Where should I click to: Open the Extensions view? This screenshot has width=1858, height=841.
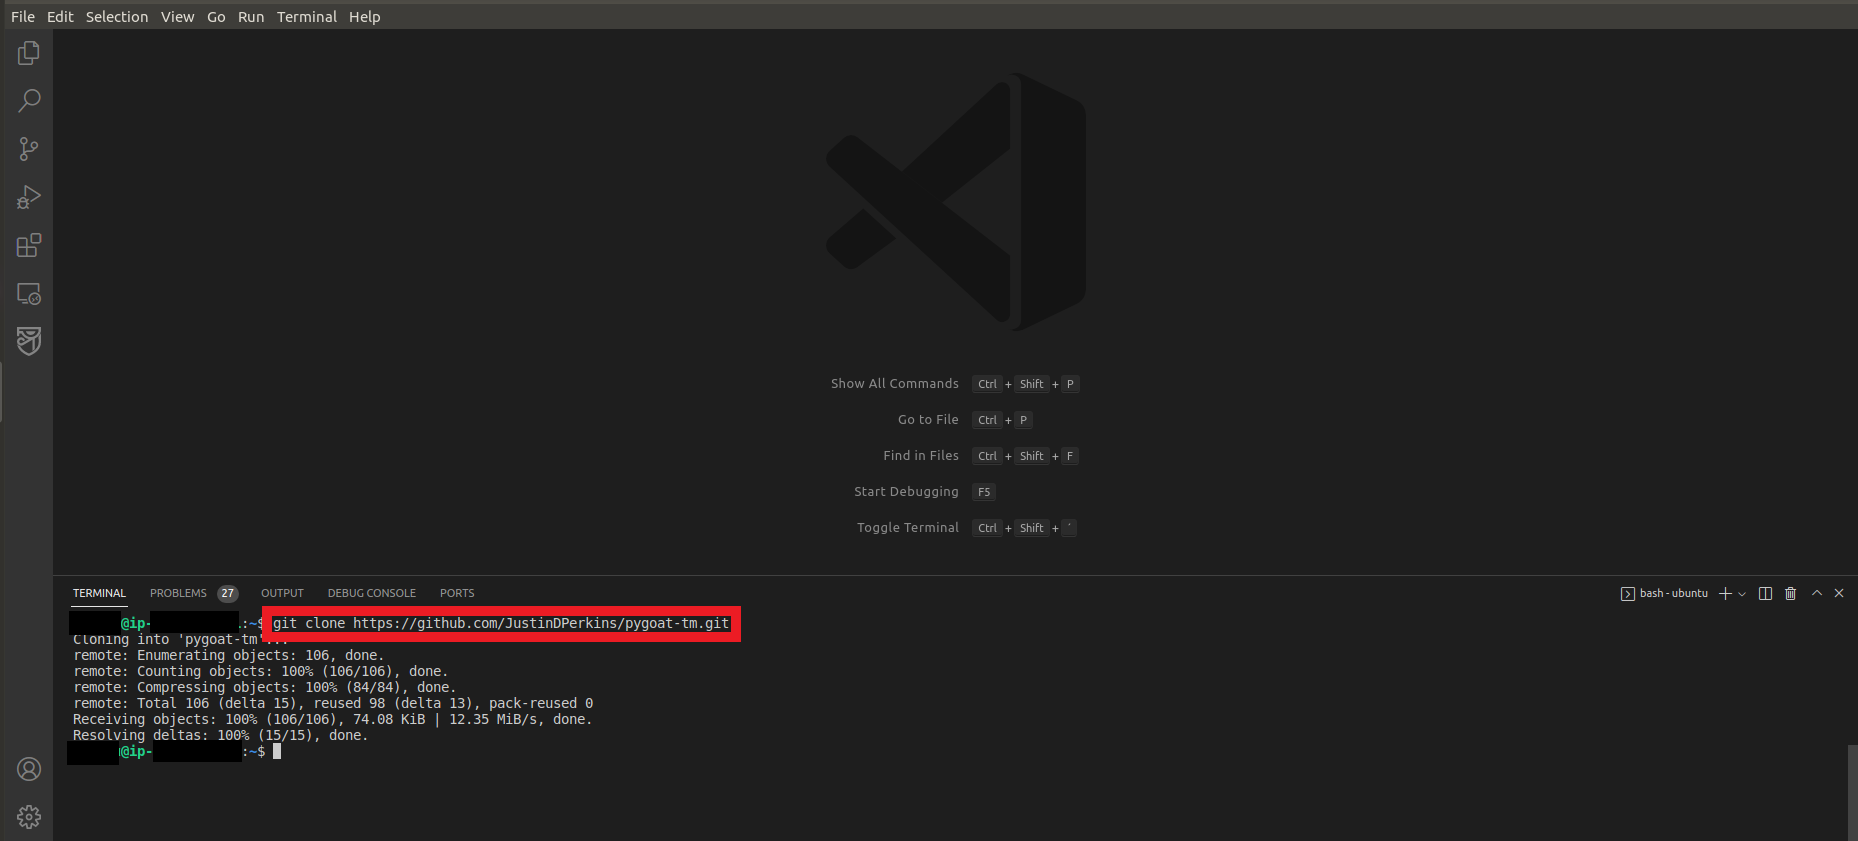point(29,245)
